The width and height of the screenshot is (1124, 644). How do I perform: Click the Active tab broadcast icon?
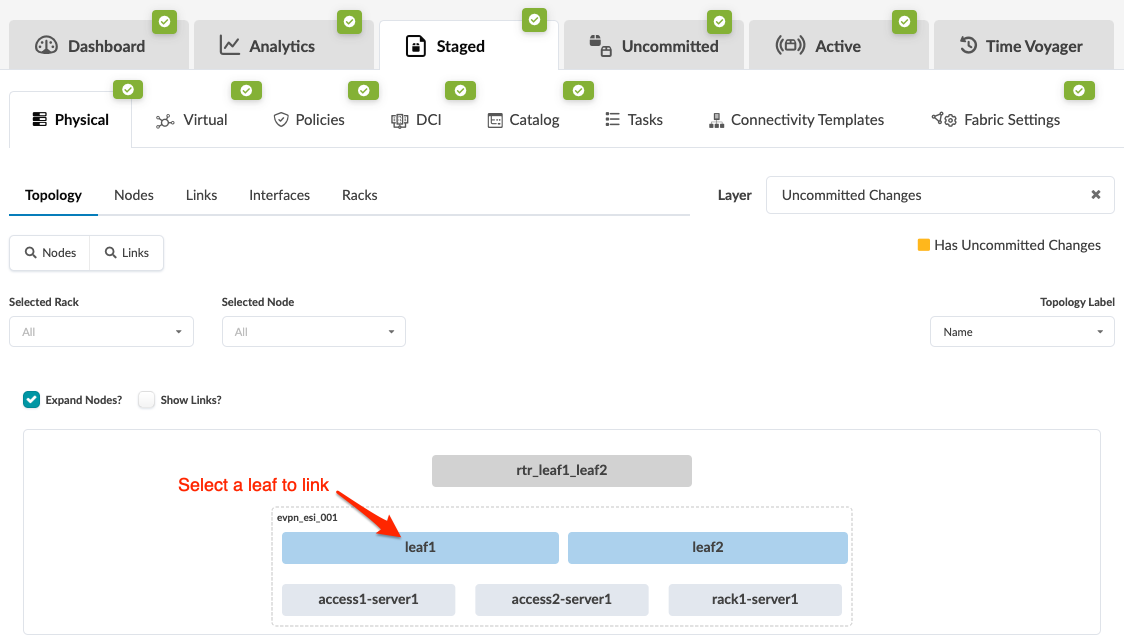click(x=790, y=46)
